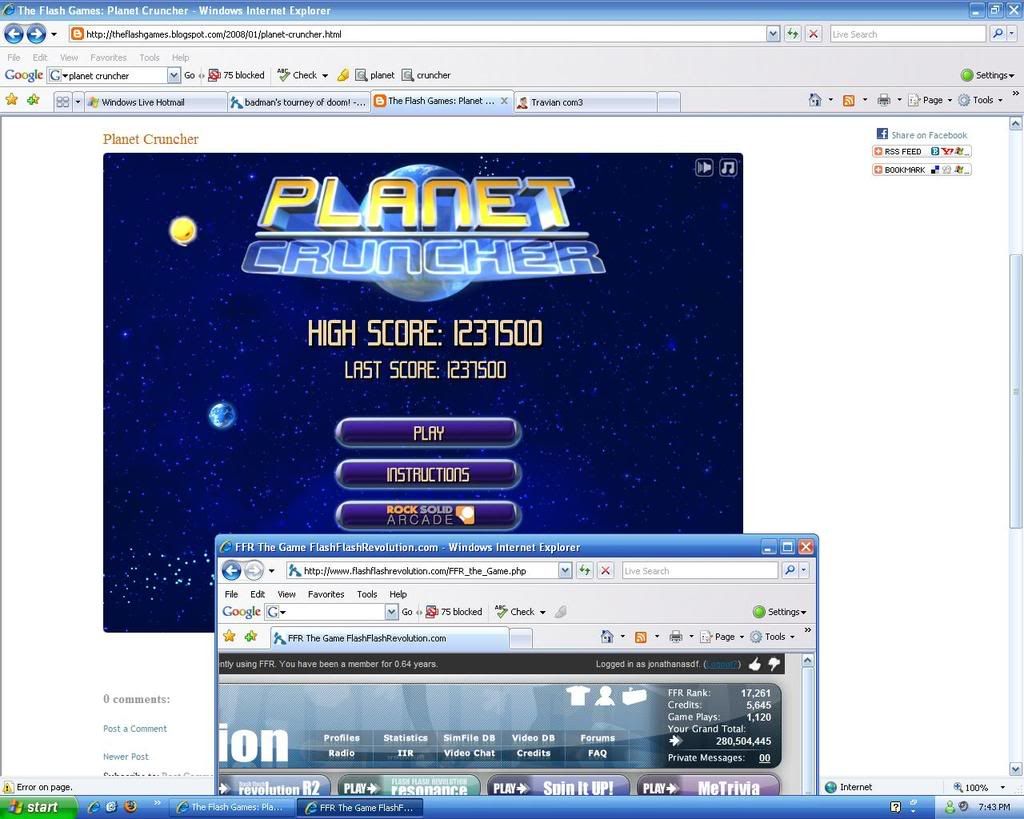Expand the address bar dropdown in the FFR window
This screenshot has height=819, width=1024.
click(565, 571)
